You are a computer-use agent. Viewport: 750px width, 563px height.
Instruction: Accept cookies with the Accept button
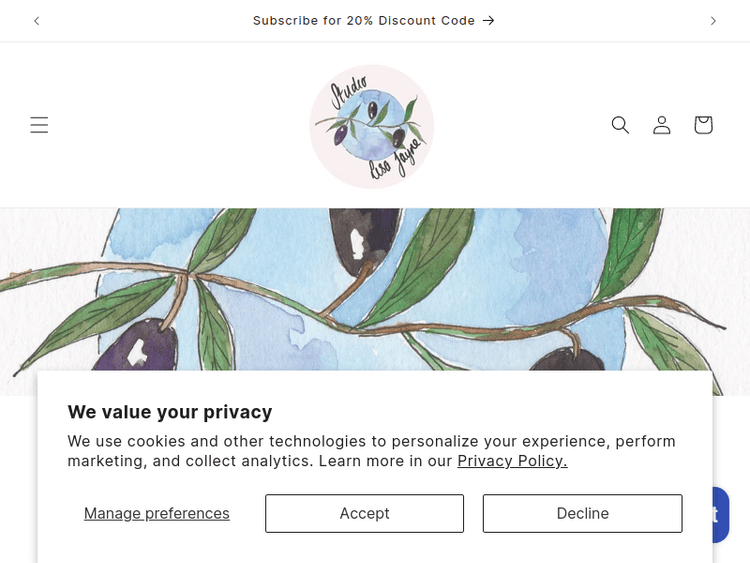point(364,513)
